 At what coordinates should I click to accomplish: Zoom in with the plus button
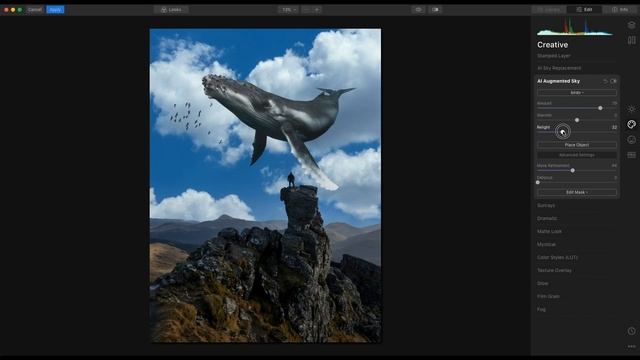click(317, 9)
